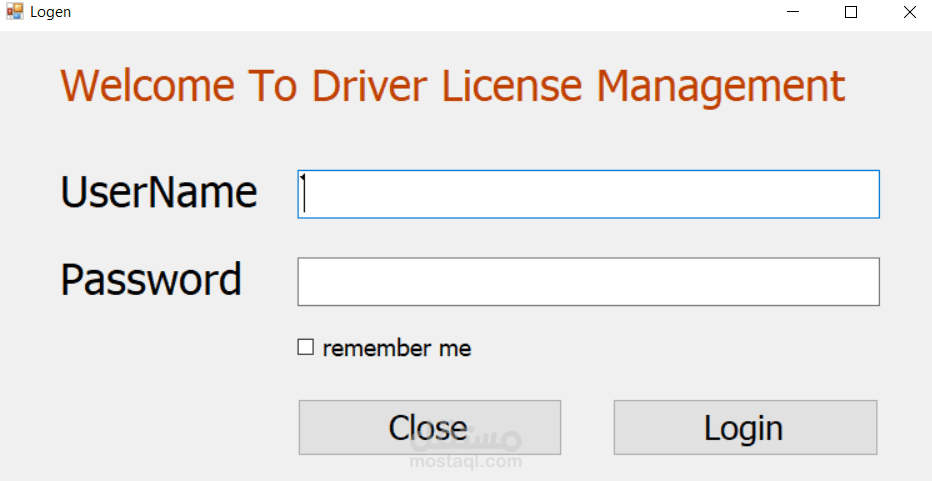
Task: Maximize the Logen window
Action: (x=851, y=12)
